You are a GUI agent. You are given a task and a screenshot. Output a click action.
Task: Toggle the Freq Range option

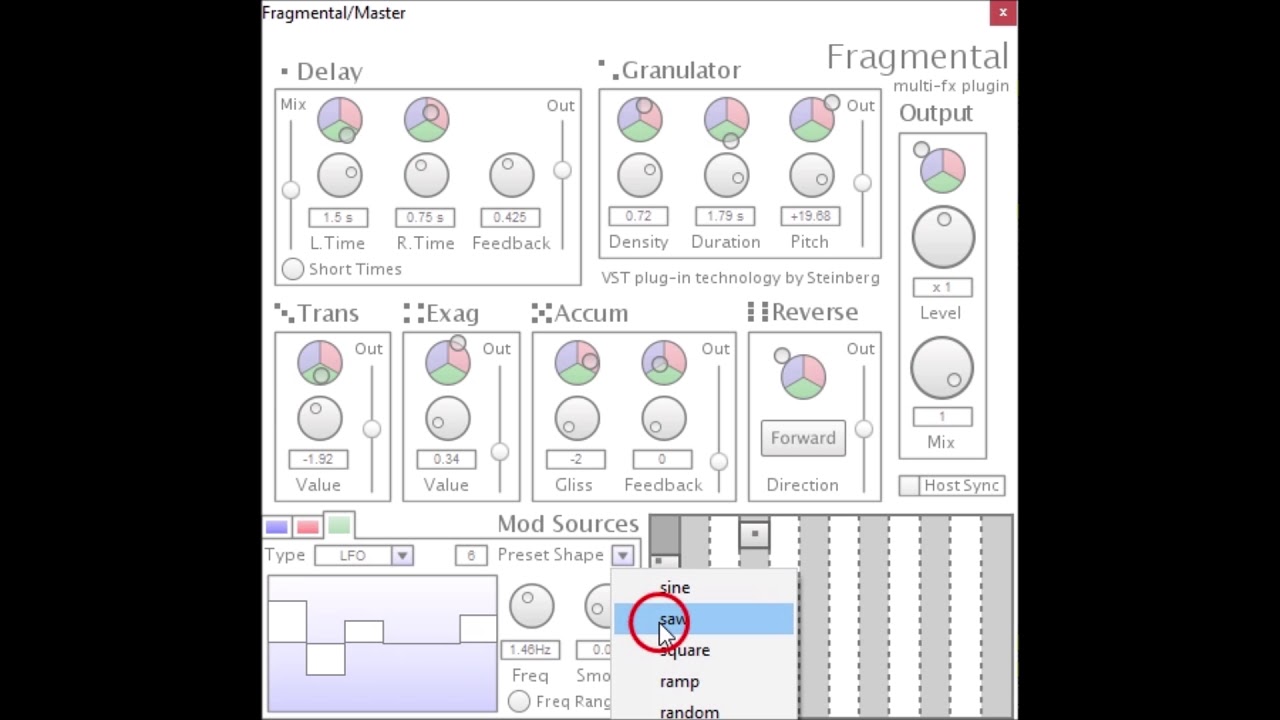click(x=518, y=701)
